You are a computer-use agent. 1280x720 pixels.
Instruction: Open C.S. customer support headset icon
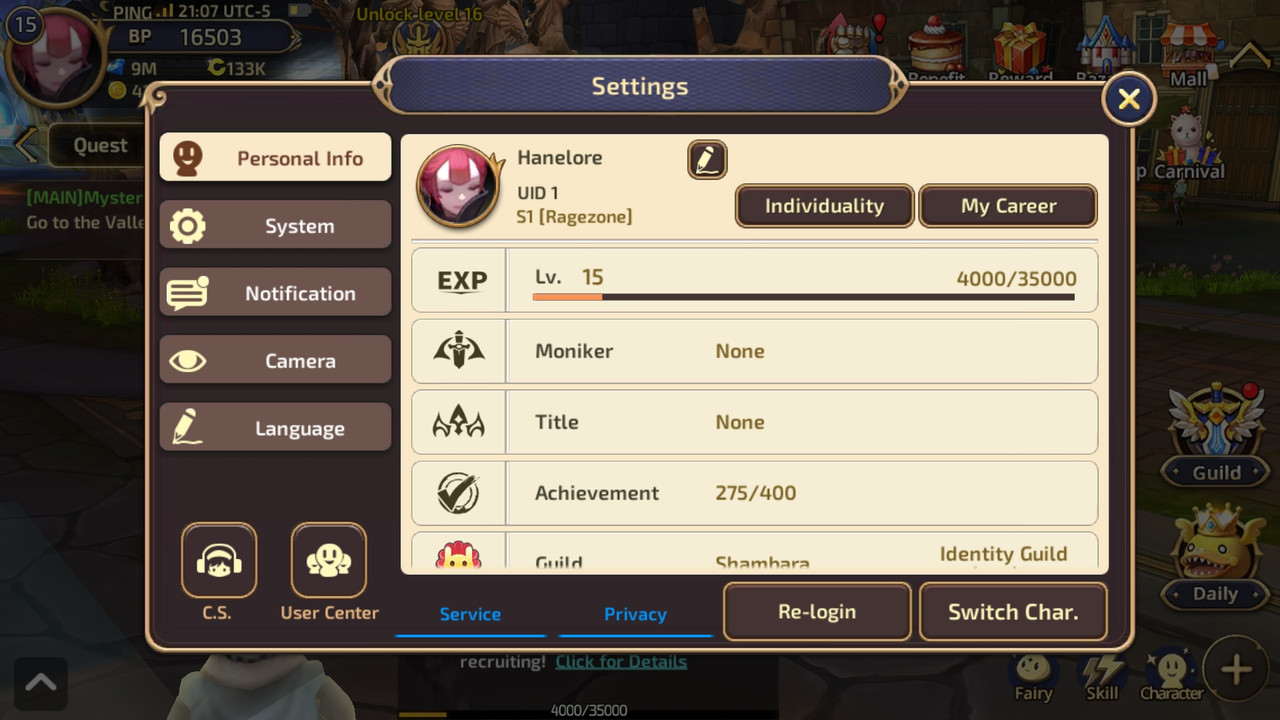coord(218,561)
